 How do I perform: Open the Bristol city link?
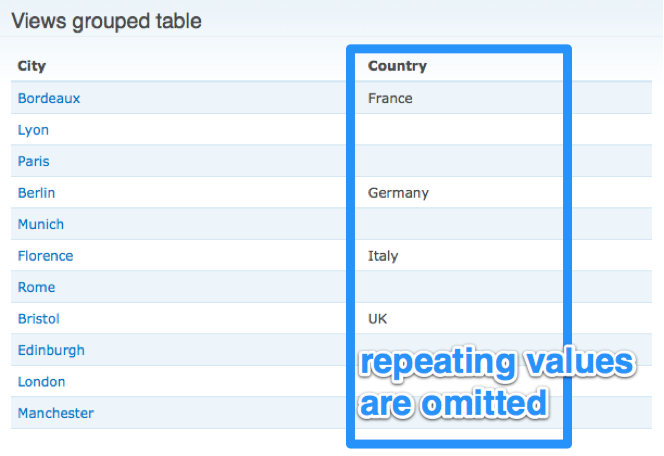tap(39, 319)
